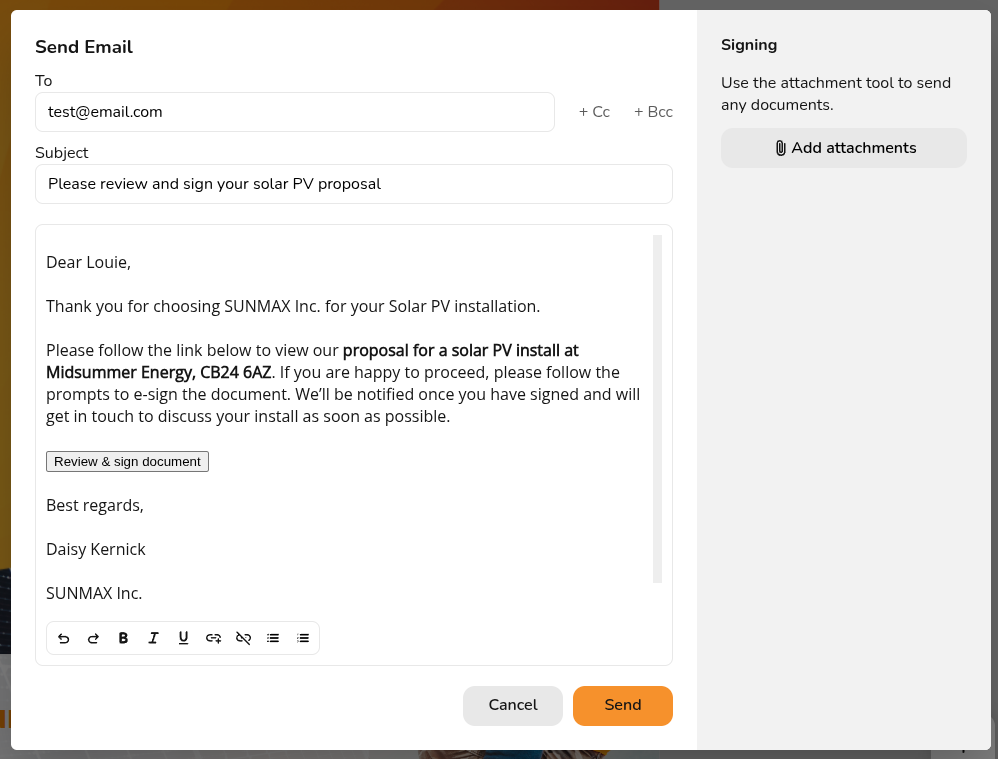
Task: Add a Cc recipient
Action: 594,112
